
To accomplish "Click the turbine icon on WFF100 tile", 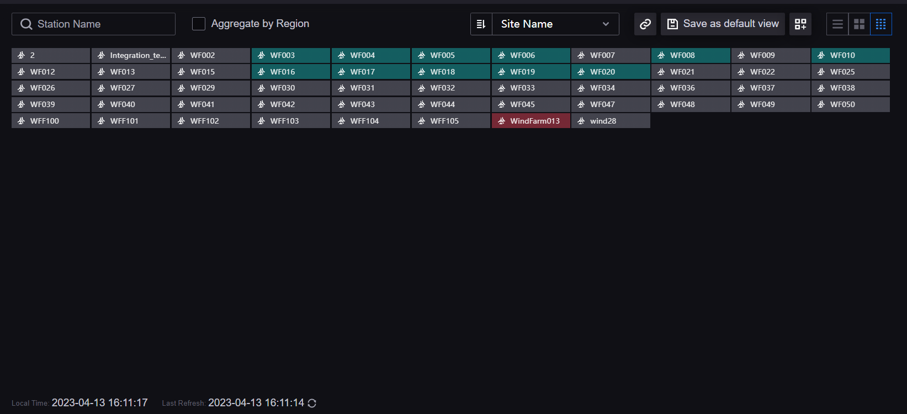I will click(21, 121).
